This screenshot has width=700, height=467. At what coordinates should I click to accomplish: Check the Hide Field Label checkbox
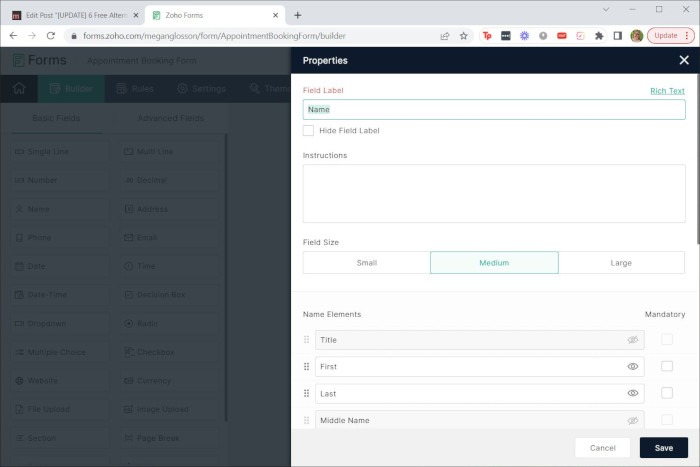308,130
